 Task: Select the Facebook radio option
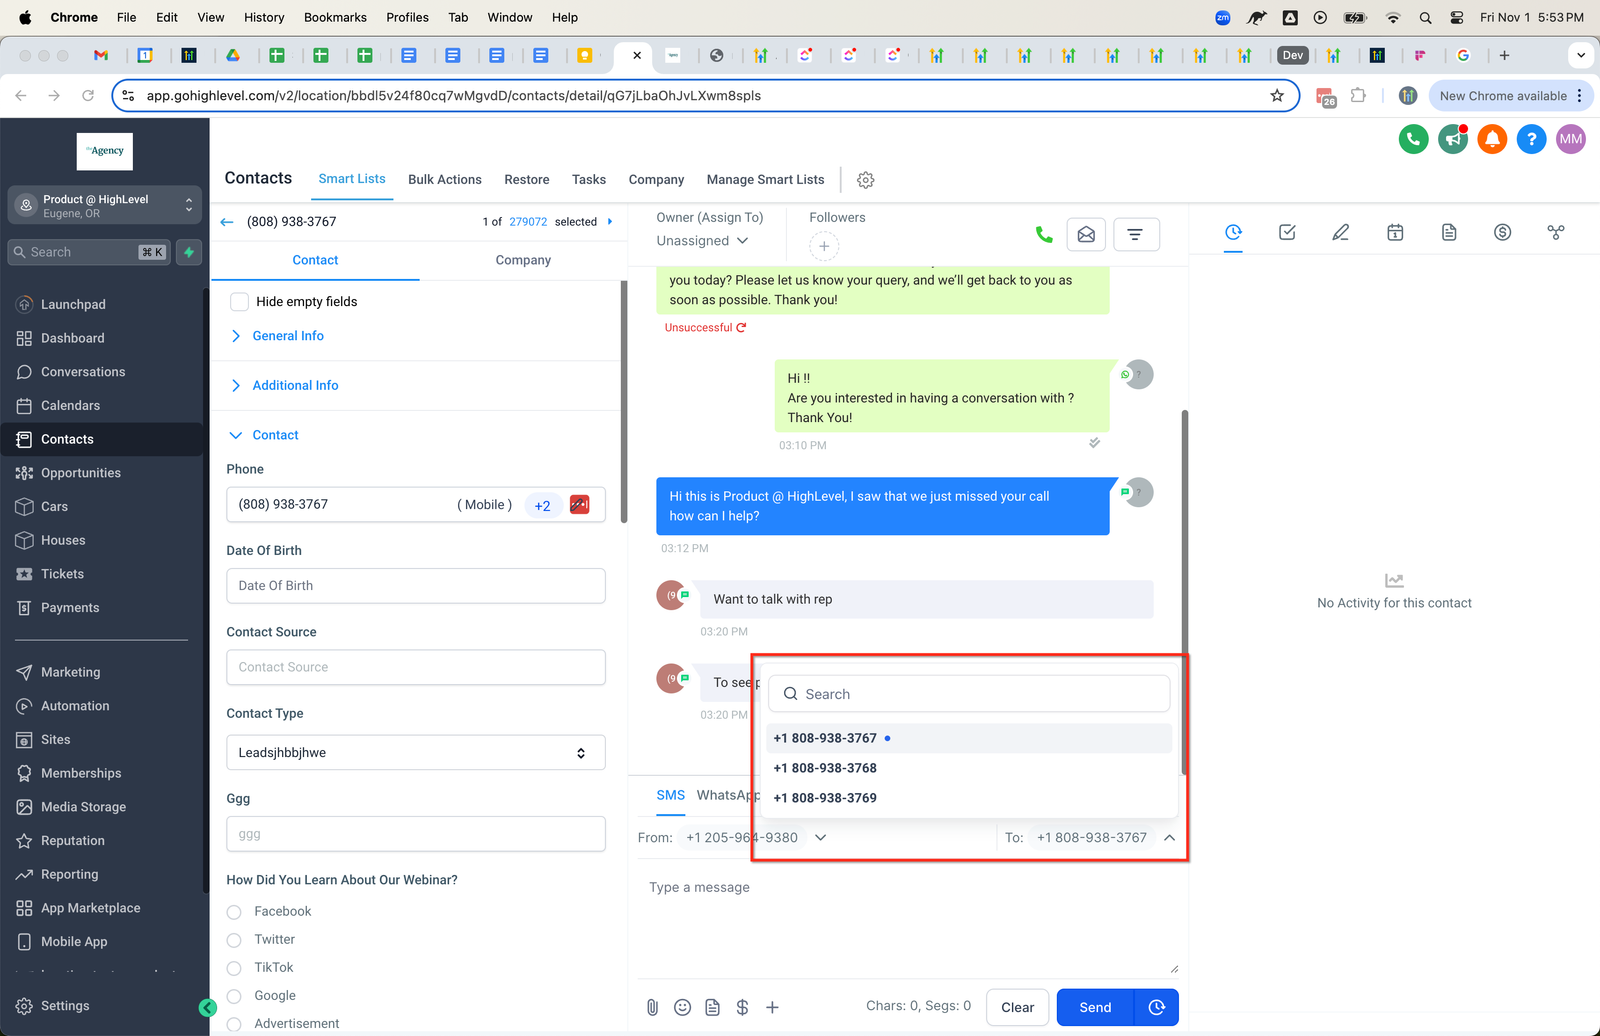234,912
